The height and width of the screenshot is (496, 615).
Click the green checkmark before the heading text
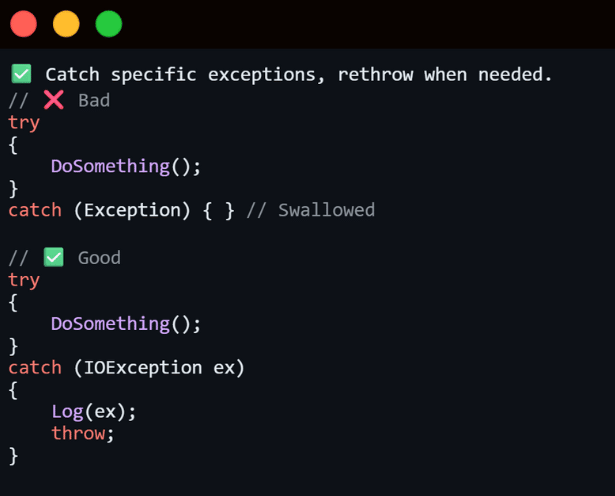click(21, 75)
